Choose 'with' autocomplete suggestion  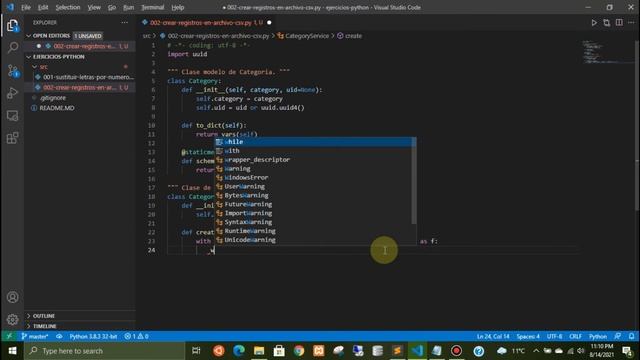click(x=313, y=151)
